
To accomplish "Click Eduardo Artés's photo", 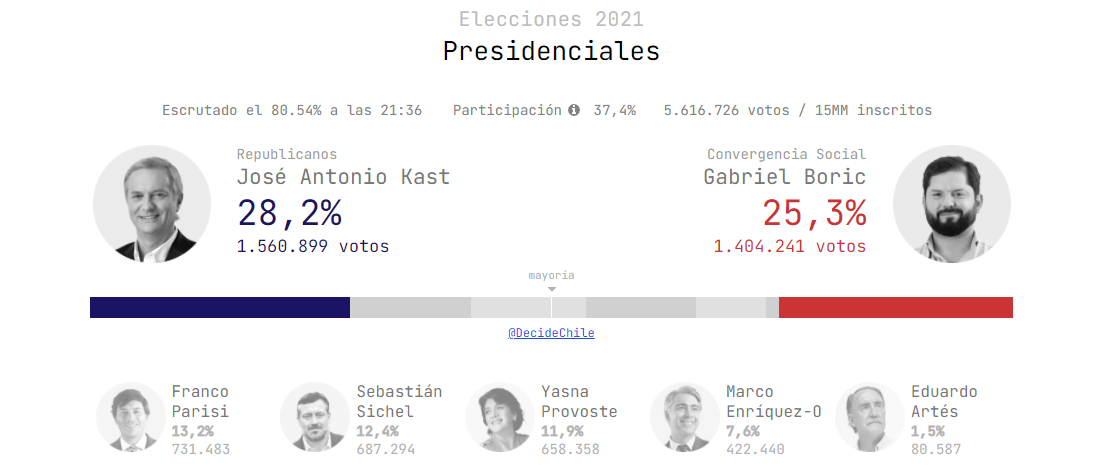I will [x=869, y=416].
